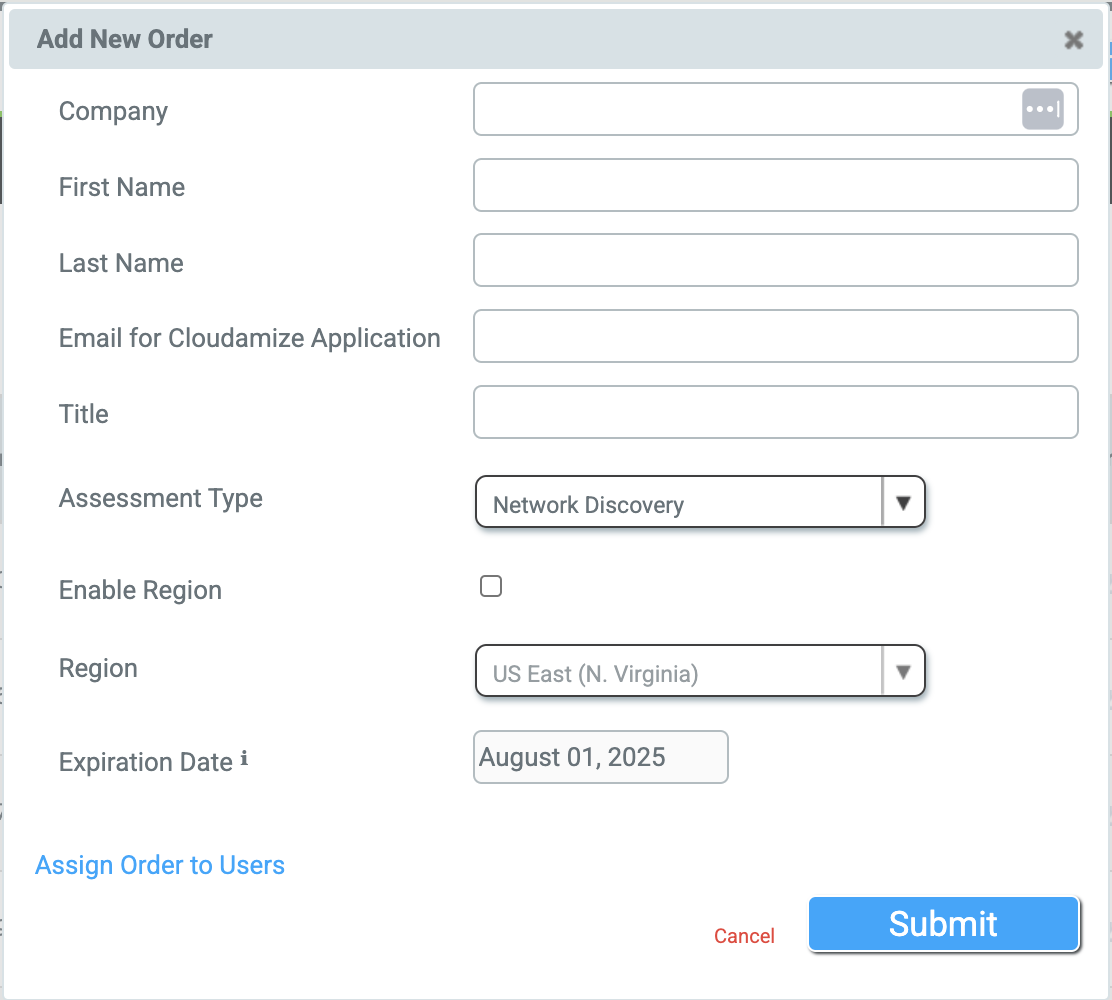The width and height of the screenshot is (1112, 1000).
Task: Close the Add New Order dialog
Action: (1074, 40)
